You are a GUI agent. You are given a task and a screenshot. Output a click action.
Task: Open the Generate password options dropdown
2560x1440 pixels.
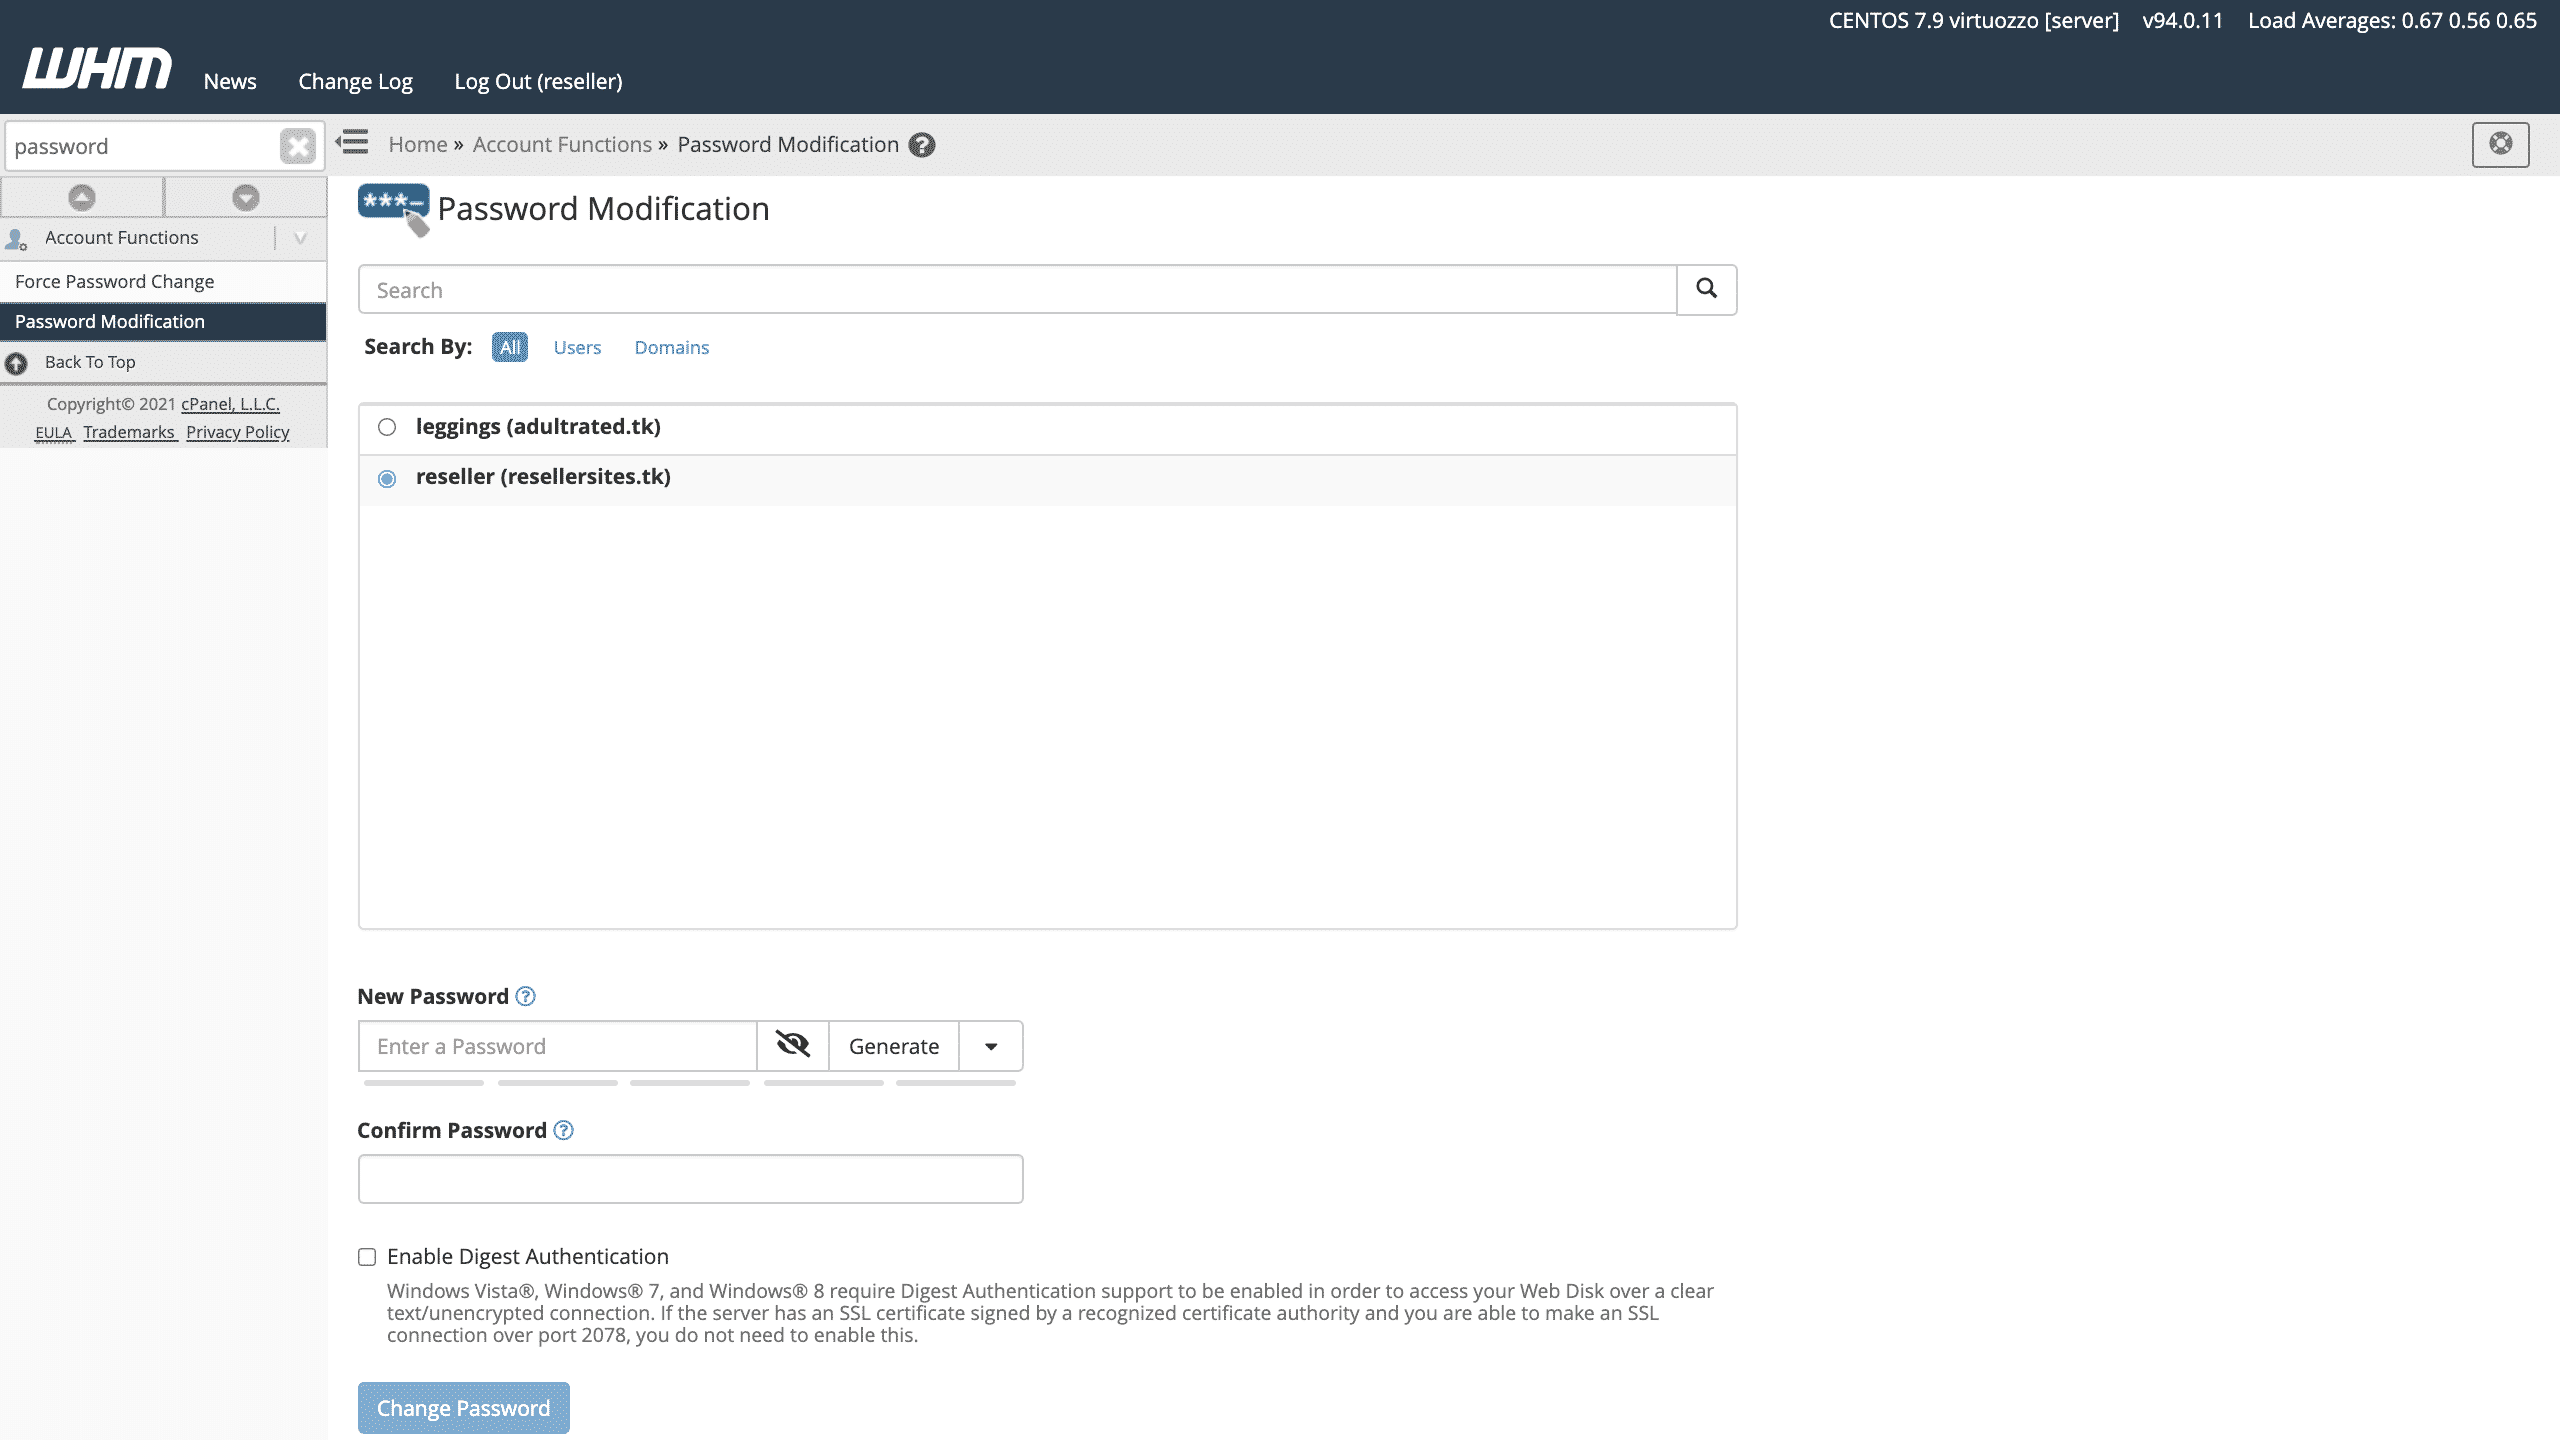991,1046
